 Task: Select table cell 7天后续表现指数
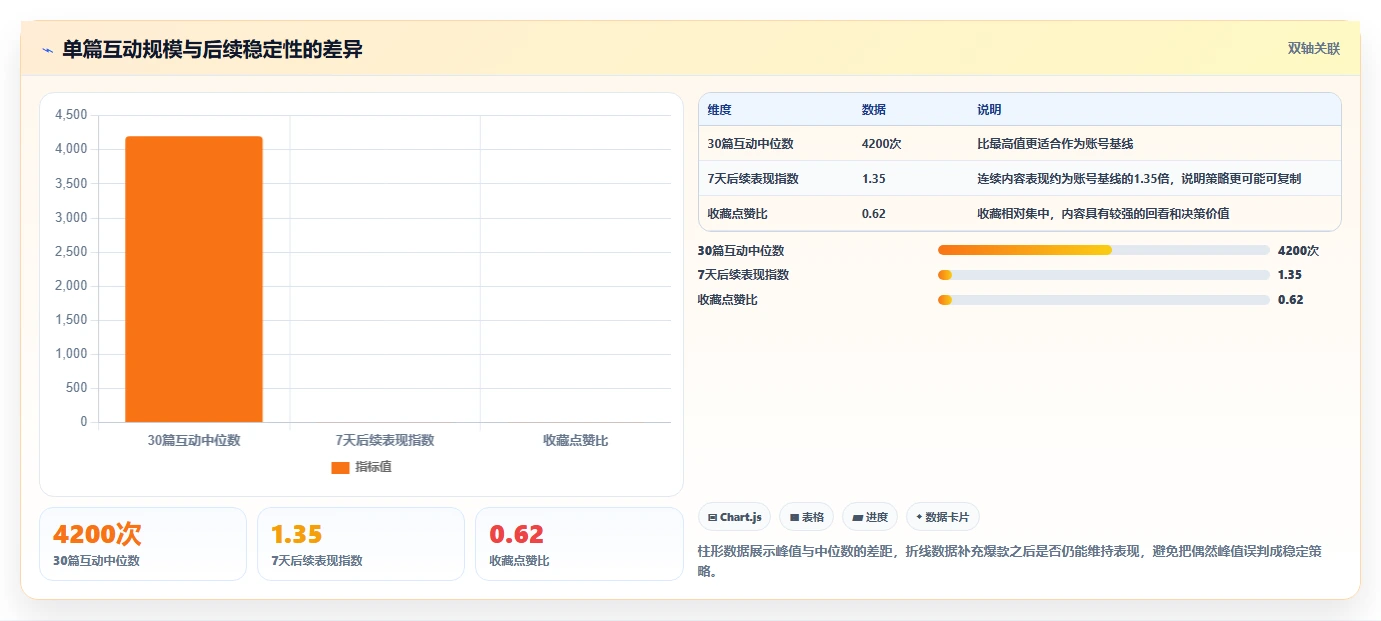(753, 179)
